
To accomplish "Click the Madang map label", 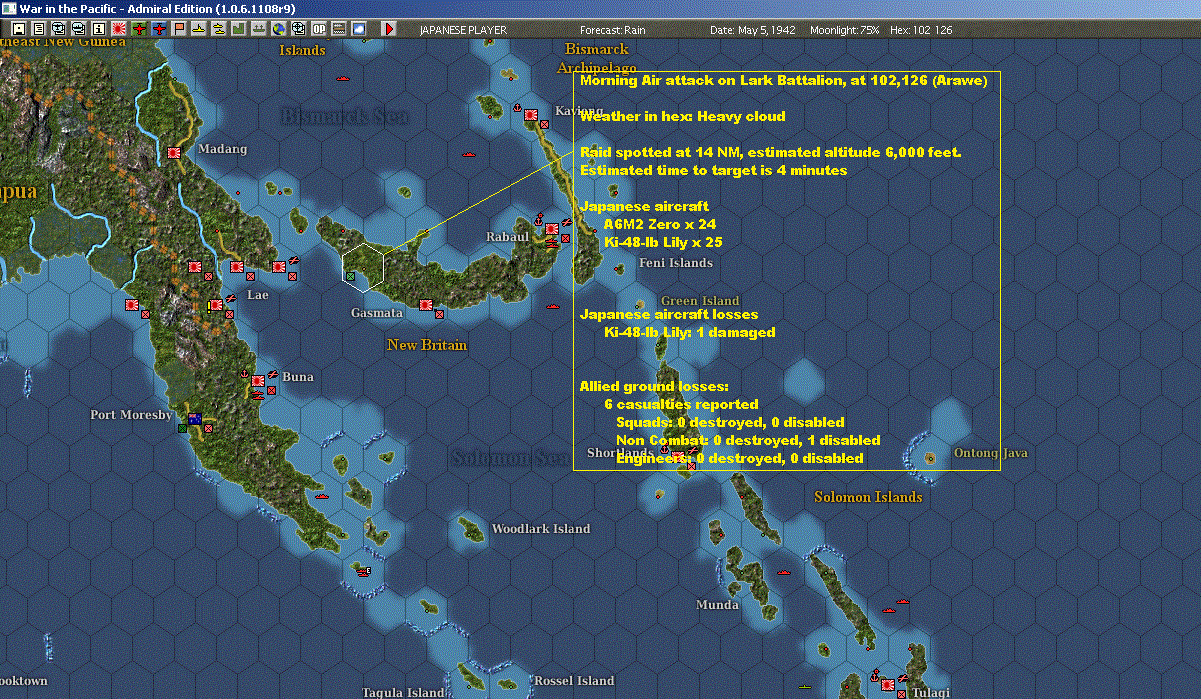I will pos(223,149).
